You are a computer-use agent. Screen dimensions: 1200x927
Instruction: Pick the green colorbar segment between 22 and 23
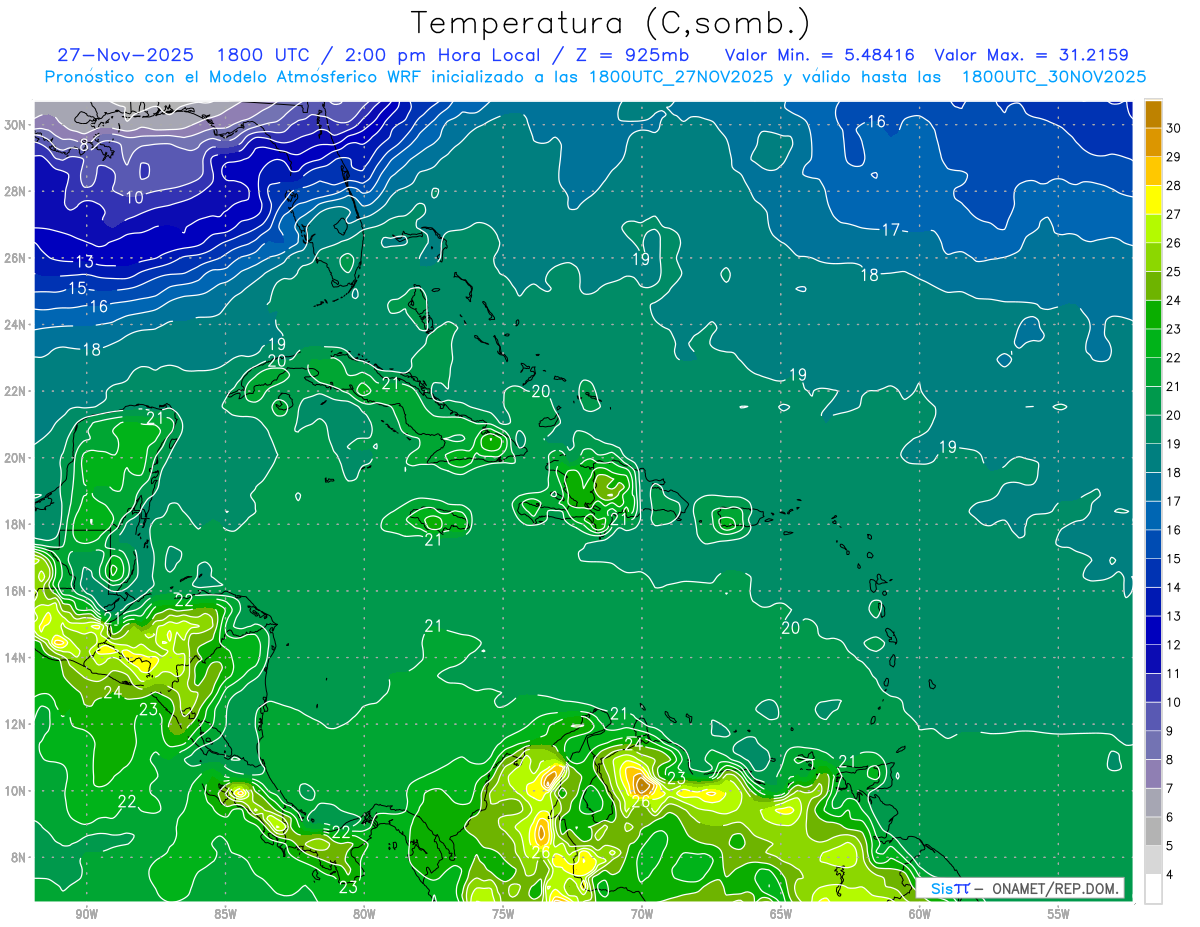pyautogui.click(x=1153, y=343)
